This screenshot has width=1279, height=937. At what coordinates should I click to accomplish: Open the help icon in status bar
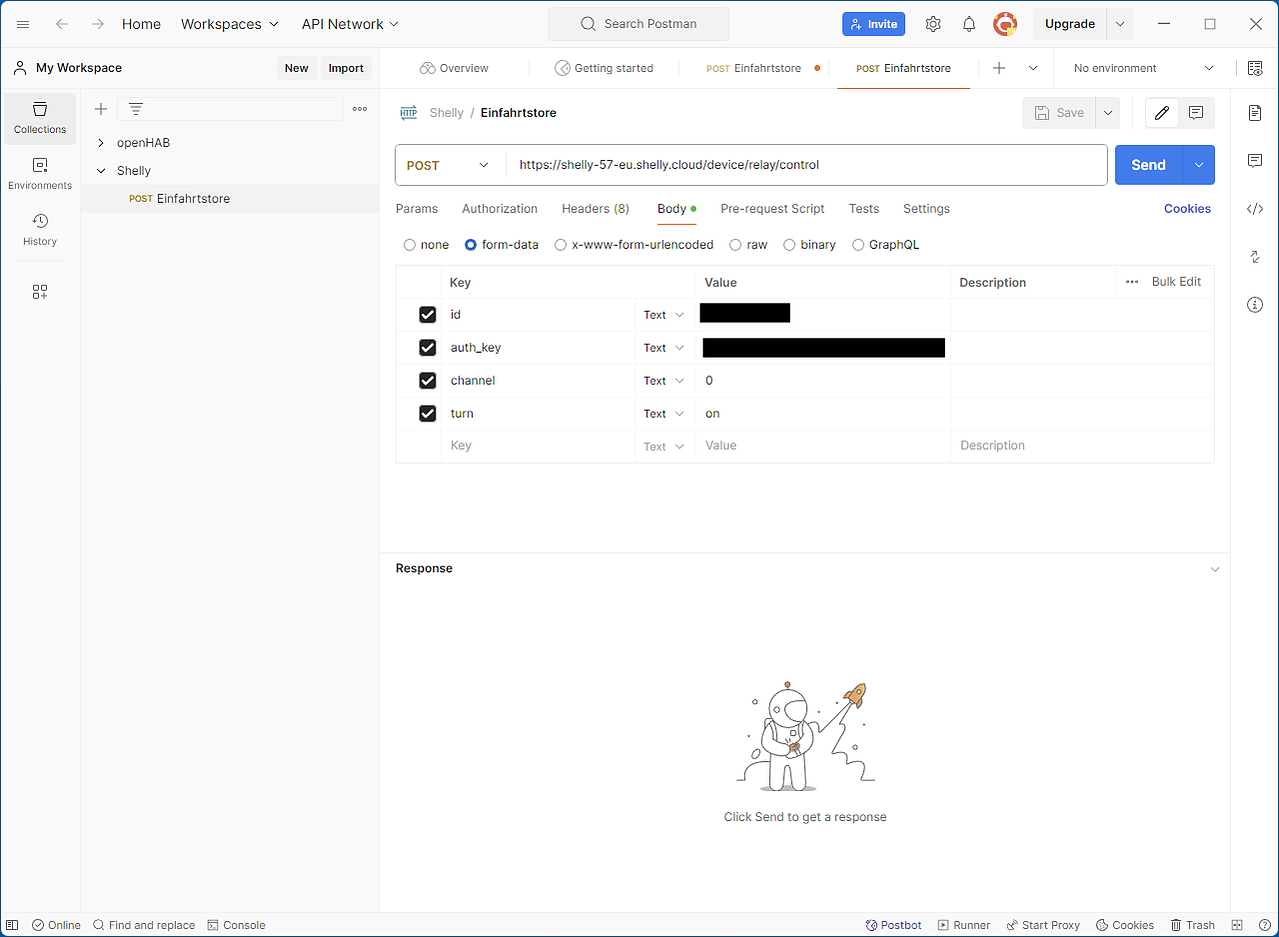click(1264, 925)
